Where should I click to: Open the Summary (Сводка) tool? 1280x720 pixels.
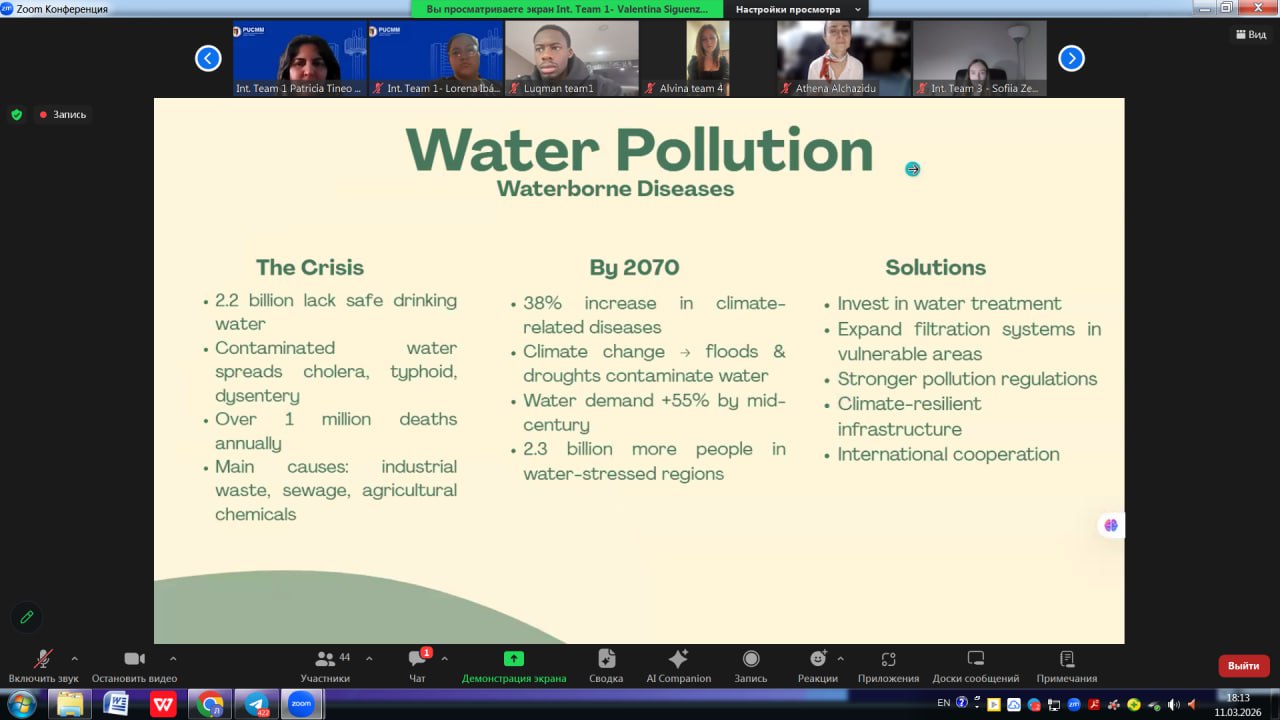pyautogui.click(x=606, y=665)
